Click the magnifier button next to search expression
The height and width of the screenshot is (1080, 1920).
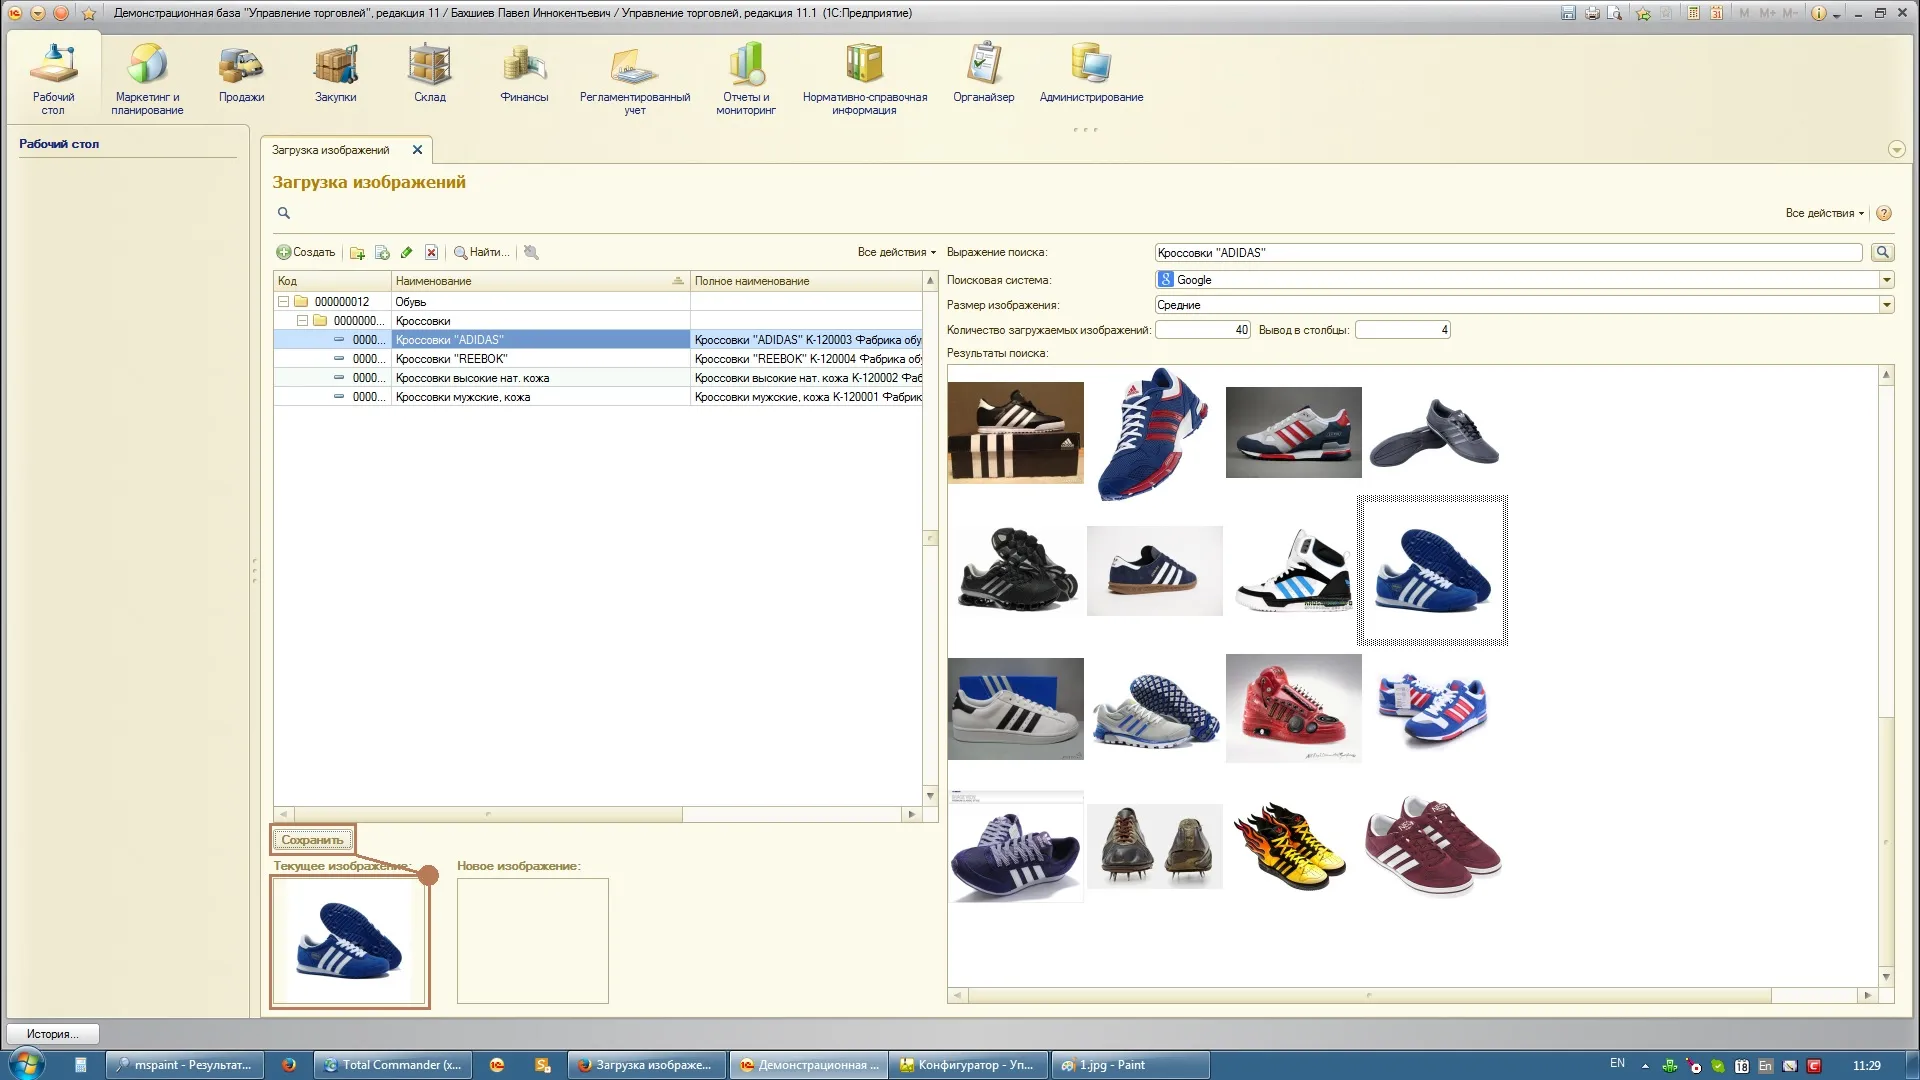pyautogui.click(x=1882, y=253)
